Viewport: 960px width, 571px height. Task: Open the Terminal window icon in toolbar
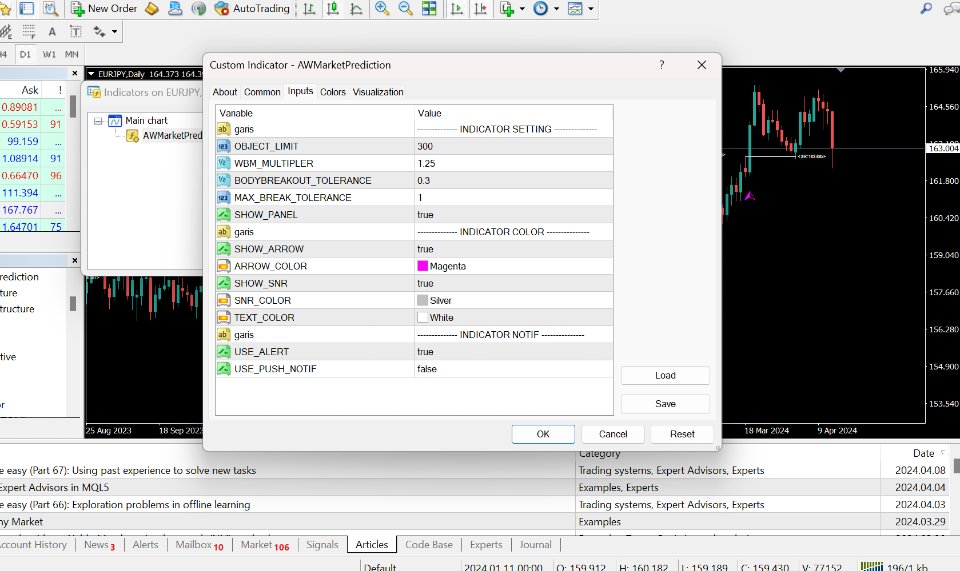point(27,9)
